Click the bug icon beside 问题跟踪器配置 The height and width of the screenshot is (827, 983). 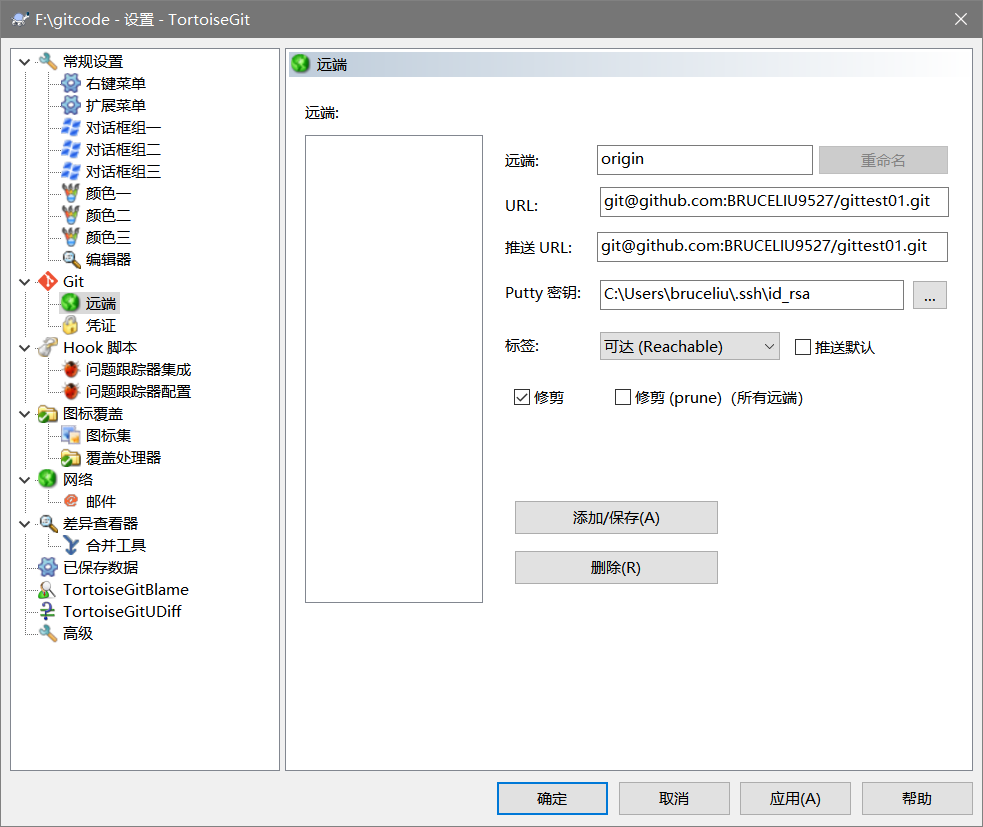[71, 391]
